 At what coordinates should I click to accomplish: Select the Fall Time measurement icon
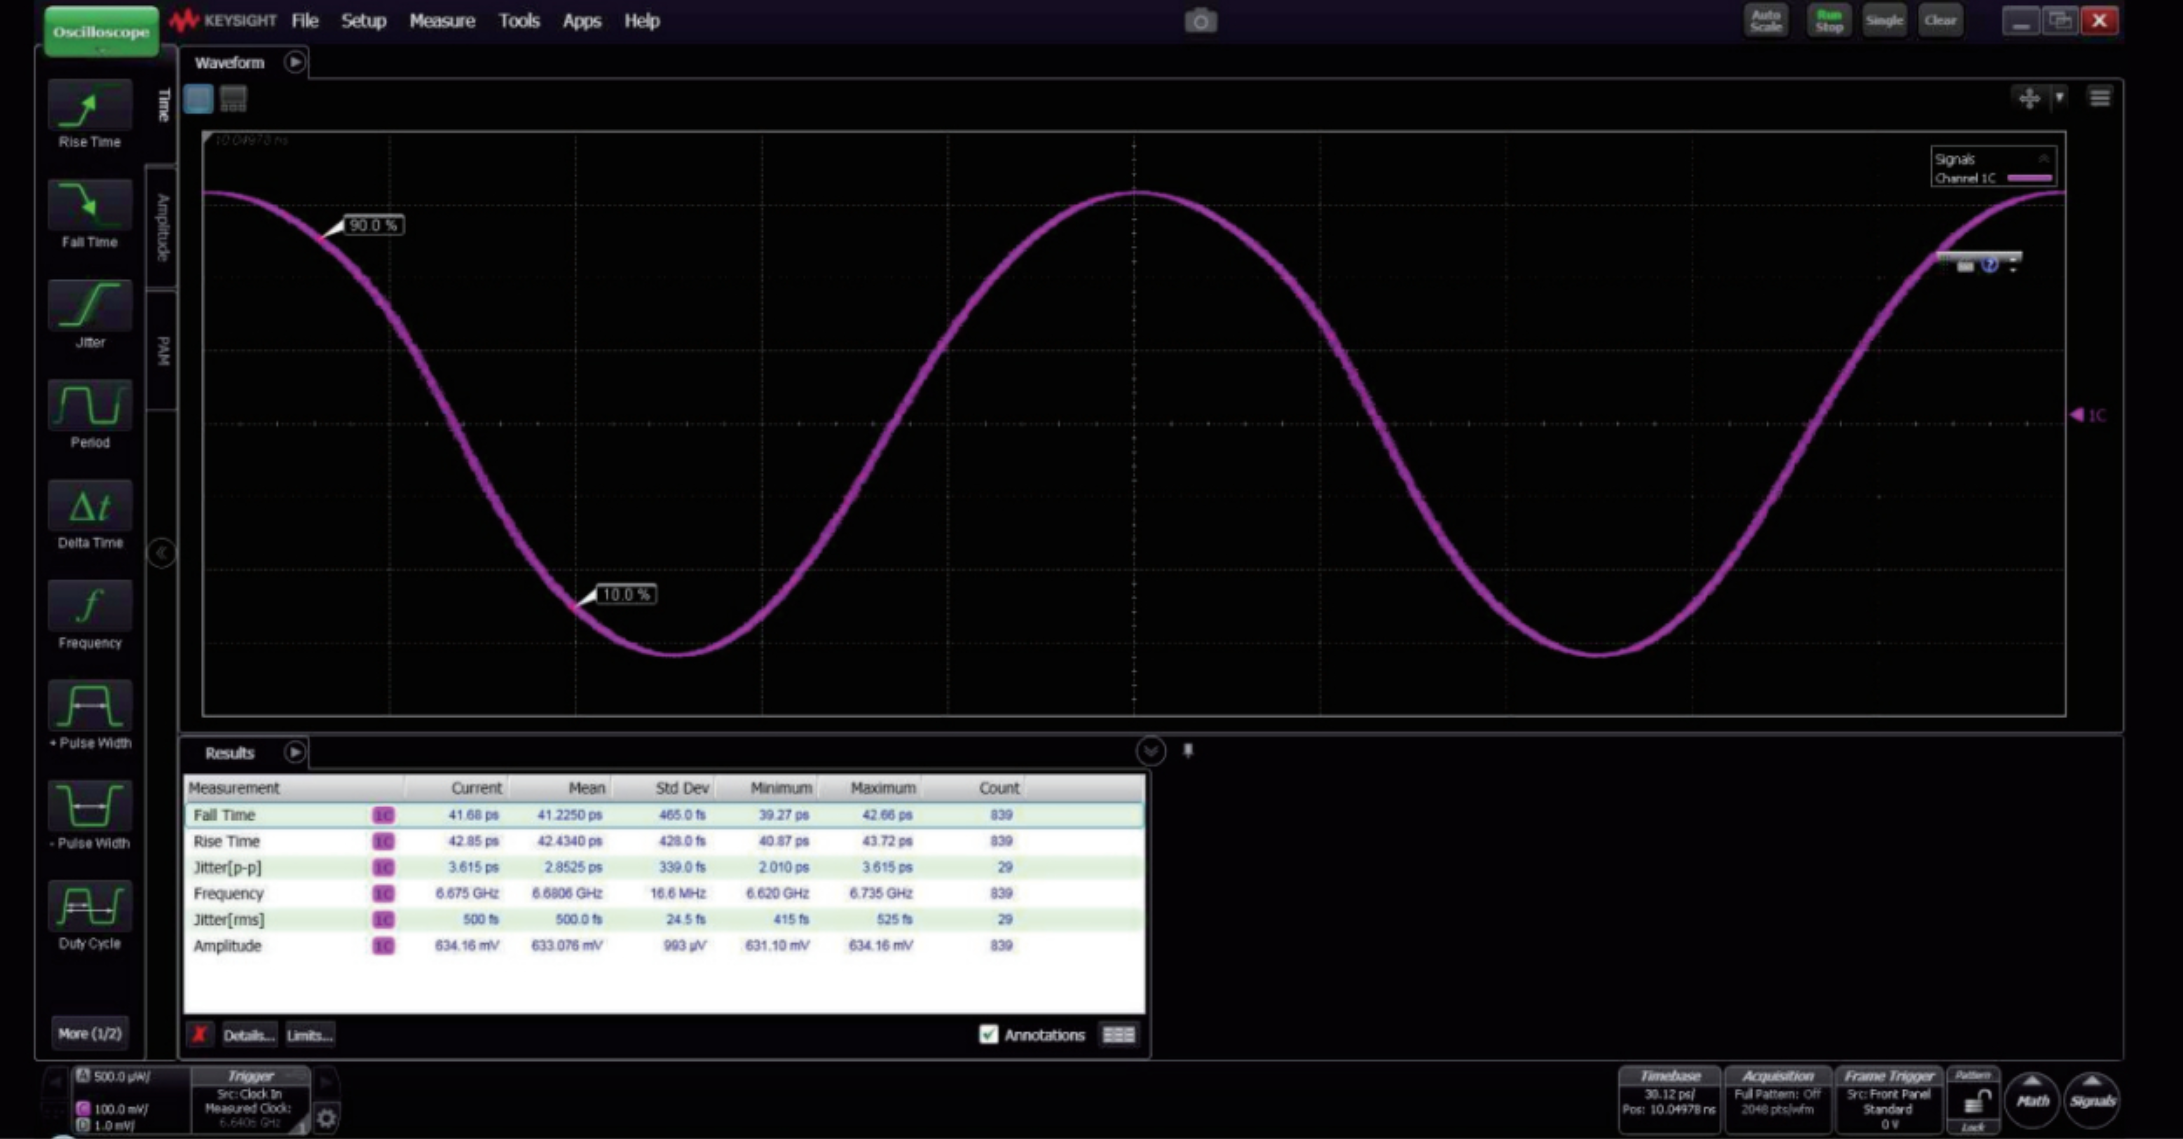click(x=90, y=205)
